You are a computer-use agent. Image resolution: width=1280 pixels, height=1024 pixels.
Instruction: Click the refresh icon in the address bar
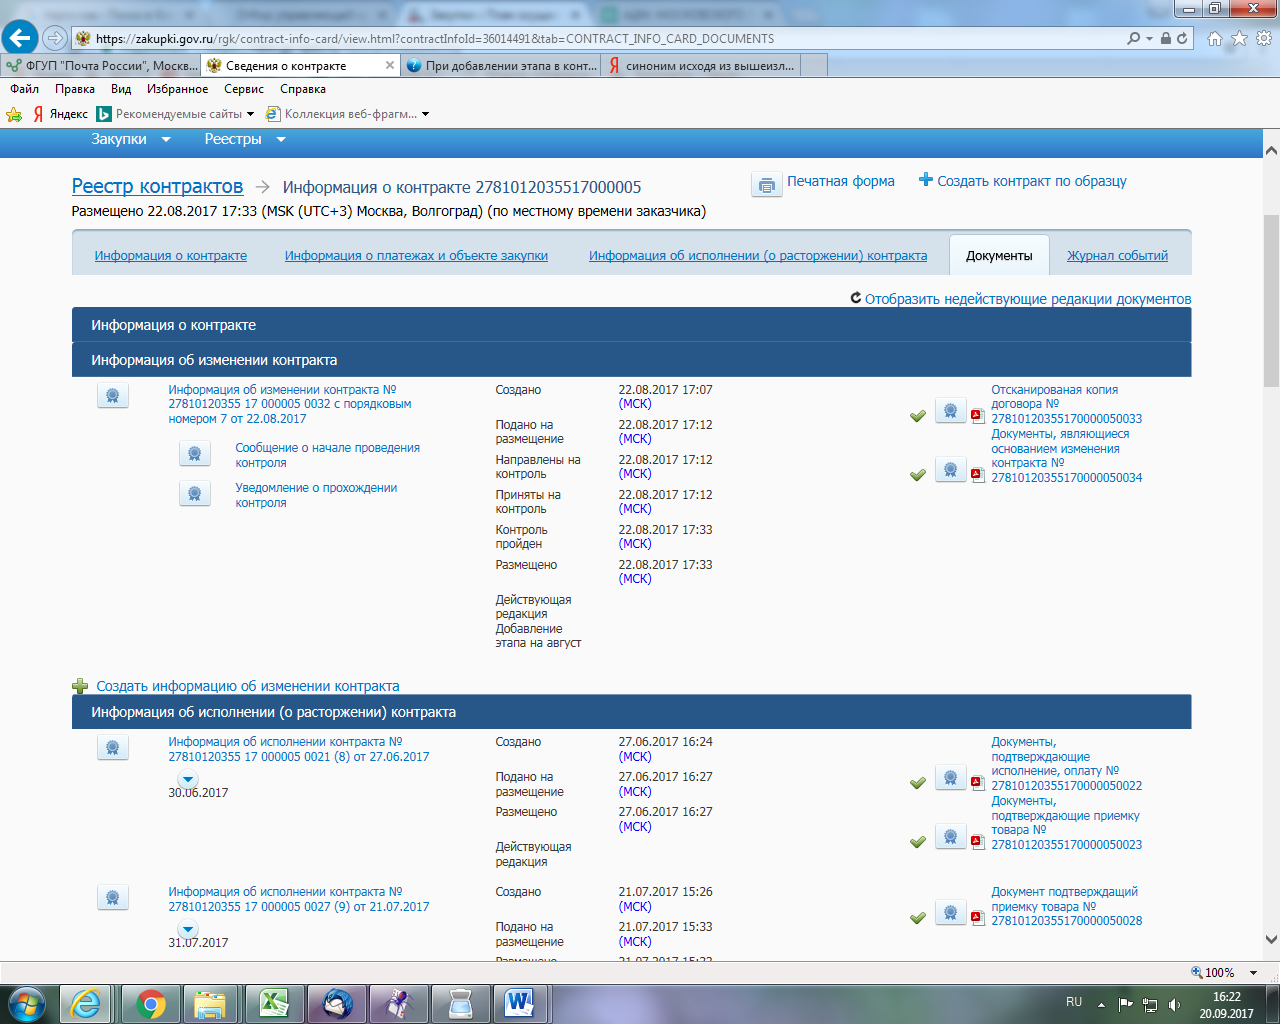tap(1182, 39)
